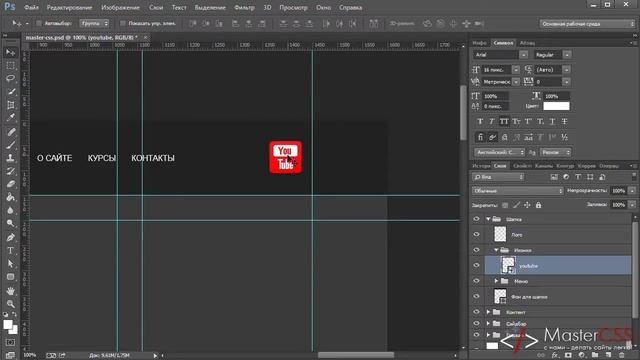
Task: Expand the Контент group
Action: pos(488,312)
